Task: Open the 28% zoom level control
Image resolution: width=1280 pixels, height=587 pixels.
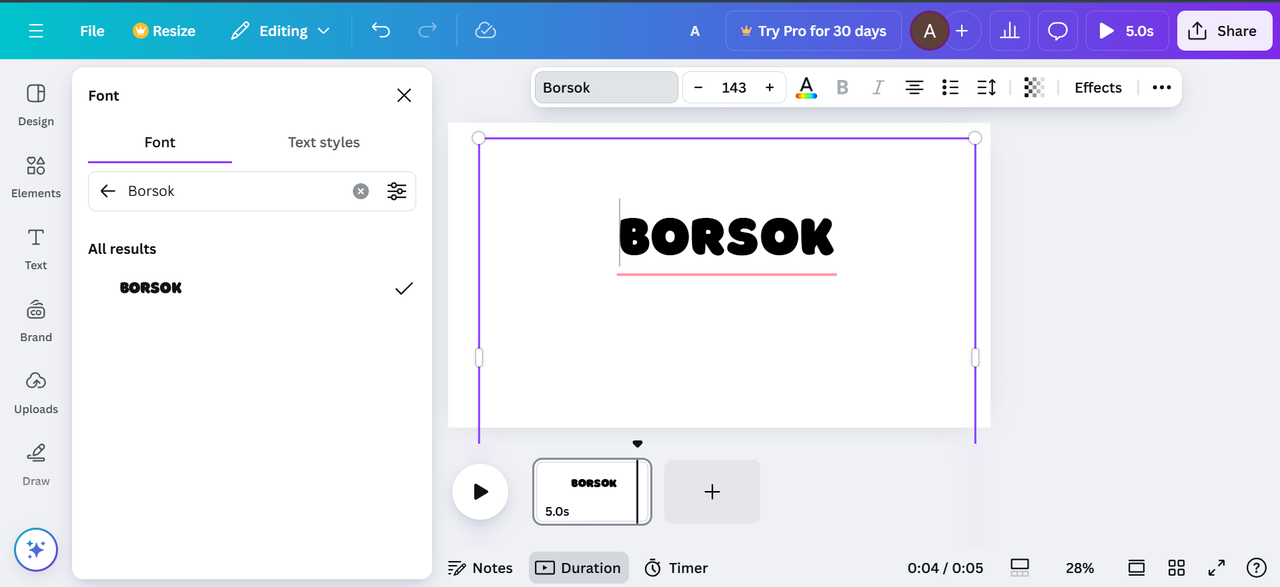Action: [x=1080, y=568]
